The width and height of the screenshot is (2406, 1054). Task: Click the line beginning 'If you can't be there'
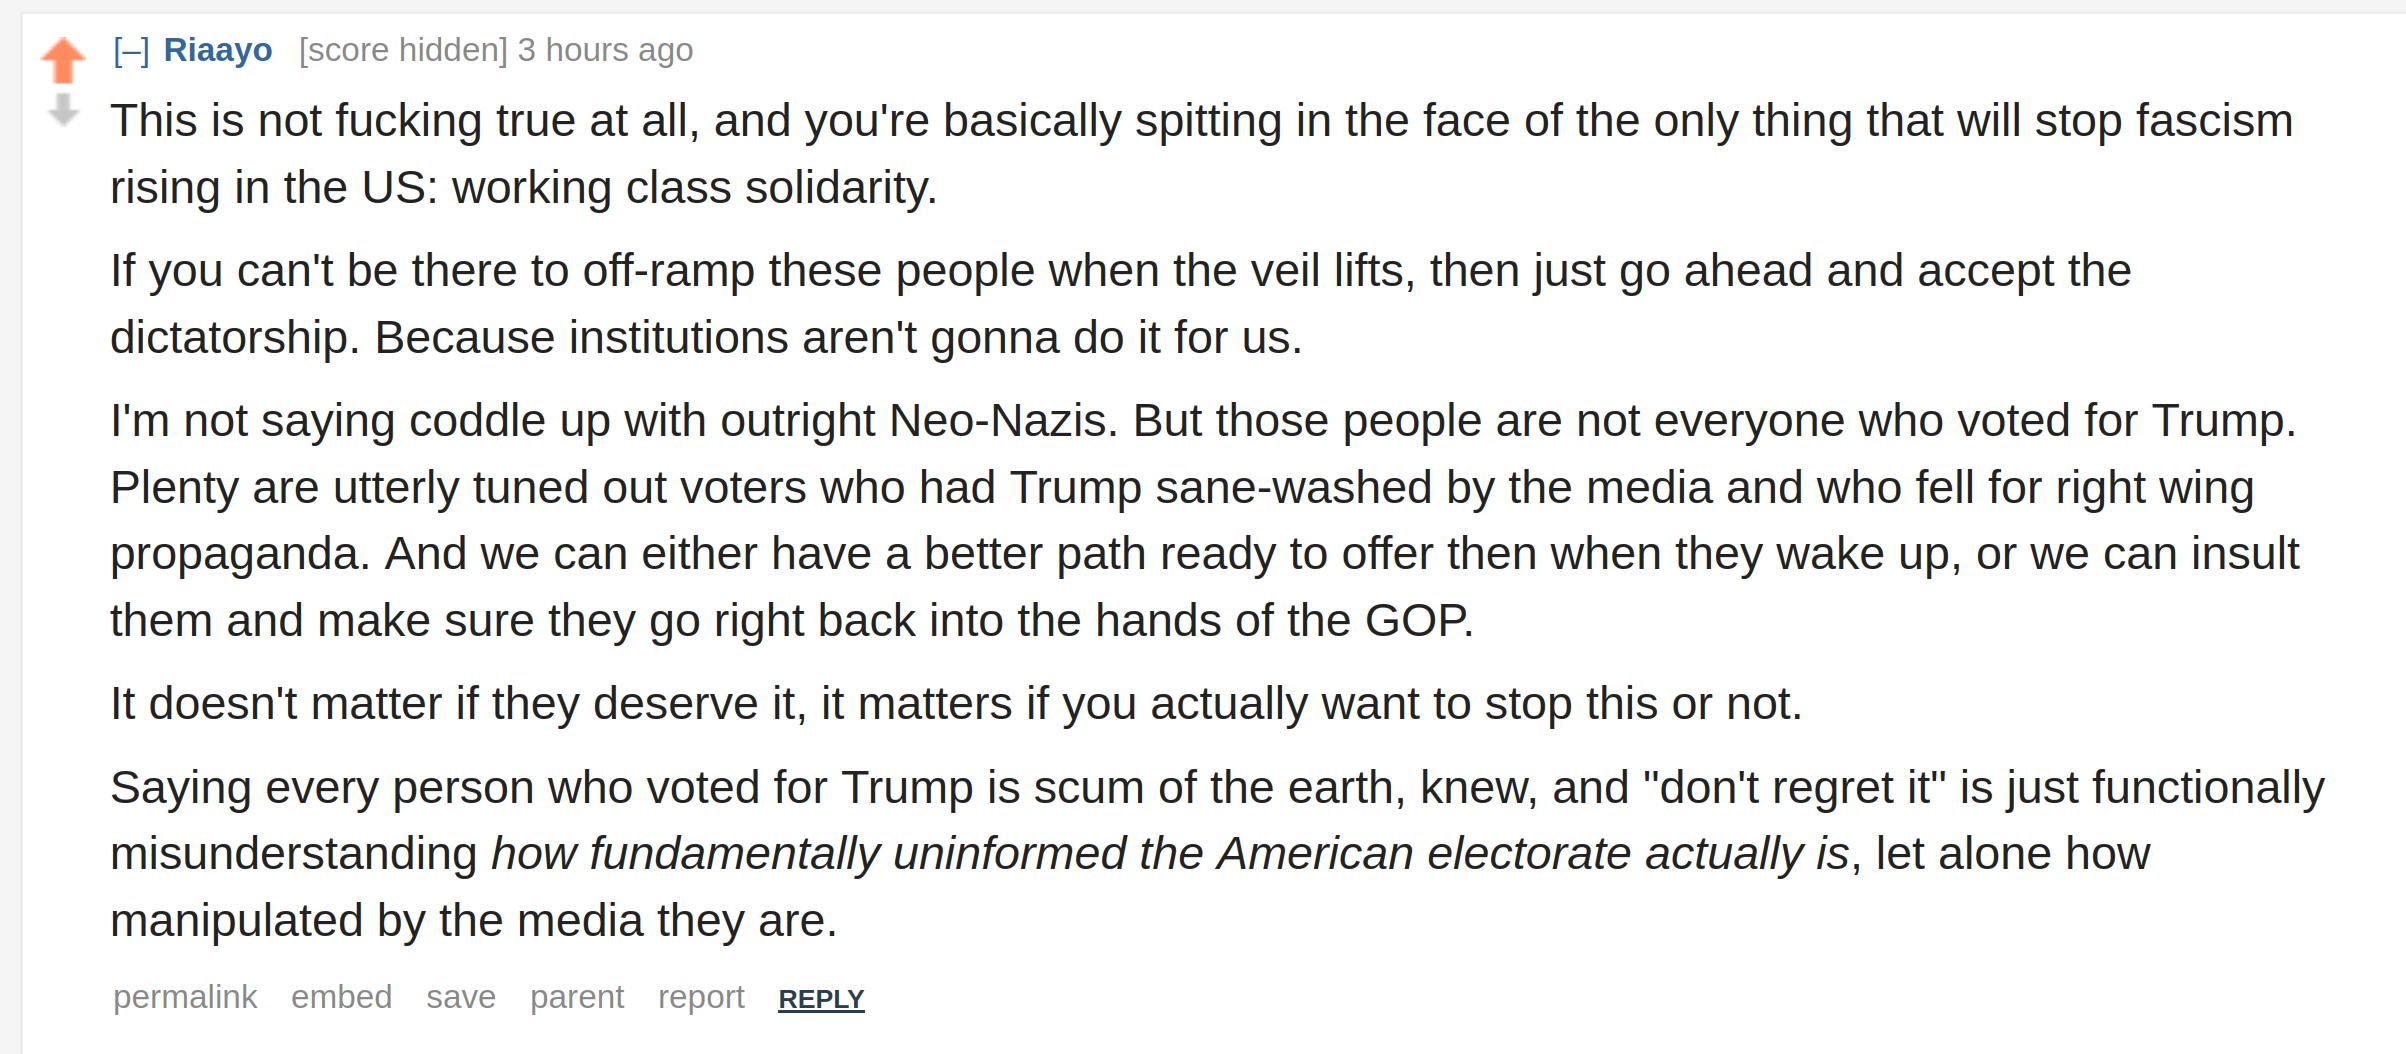[x=1120, y=270]
